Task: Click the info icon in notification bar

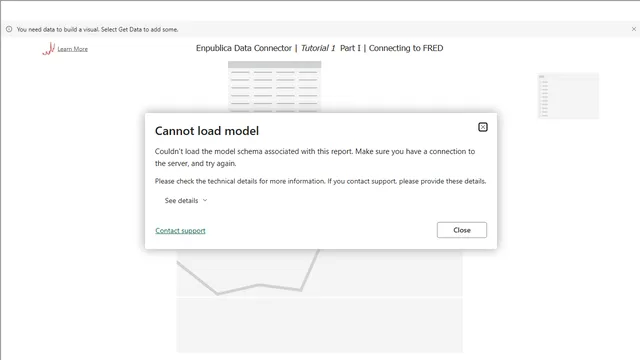Action: 9,29
